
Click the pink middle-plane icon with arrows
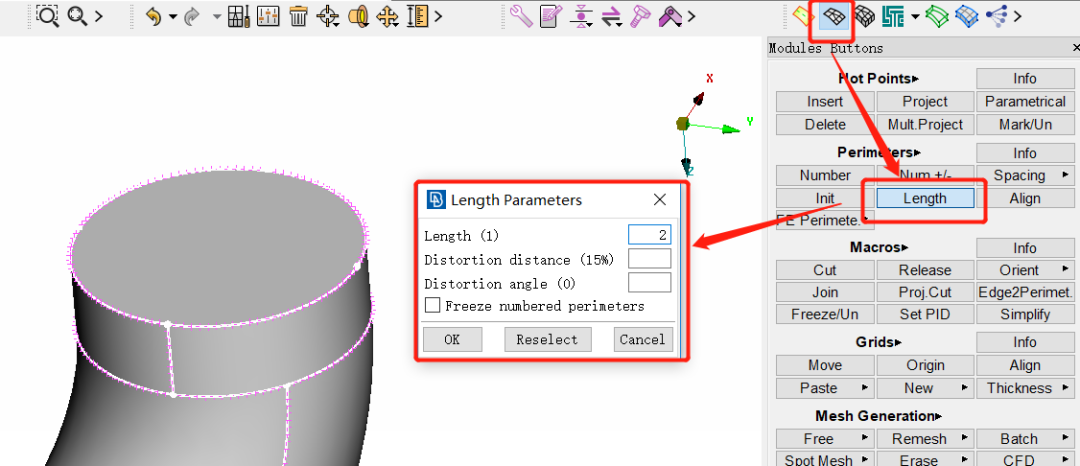pos(582,16)
